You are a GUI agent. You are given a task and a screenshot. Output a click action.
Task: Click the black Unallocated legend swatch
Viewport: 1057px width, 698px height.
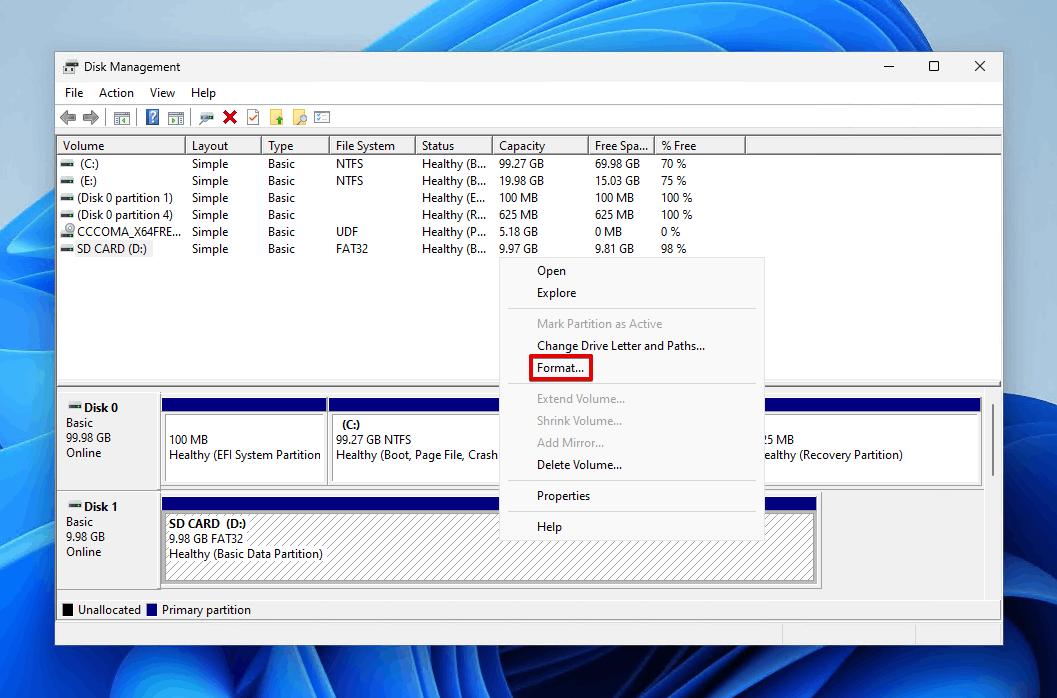click(67, 610)
